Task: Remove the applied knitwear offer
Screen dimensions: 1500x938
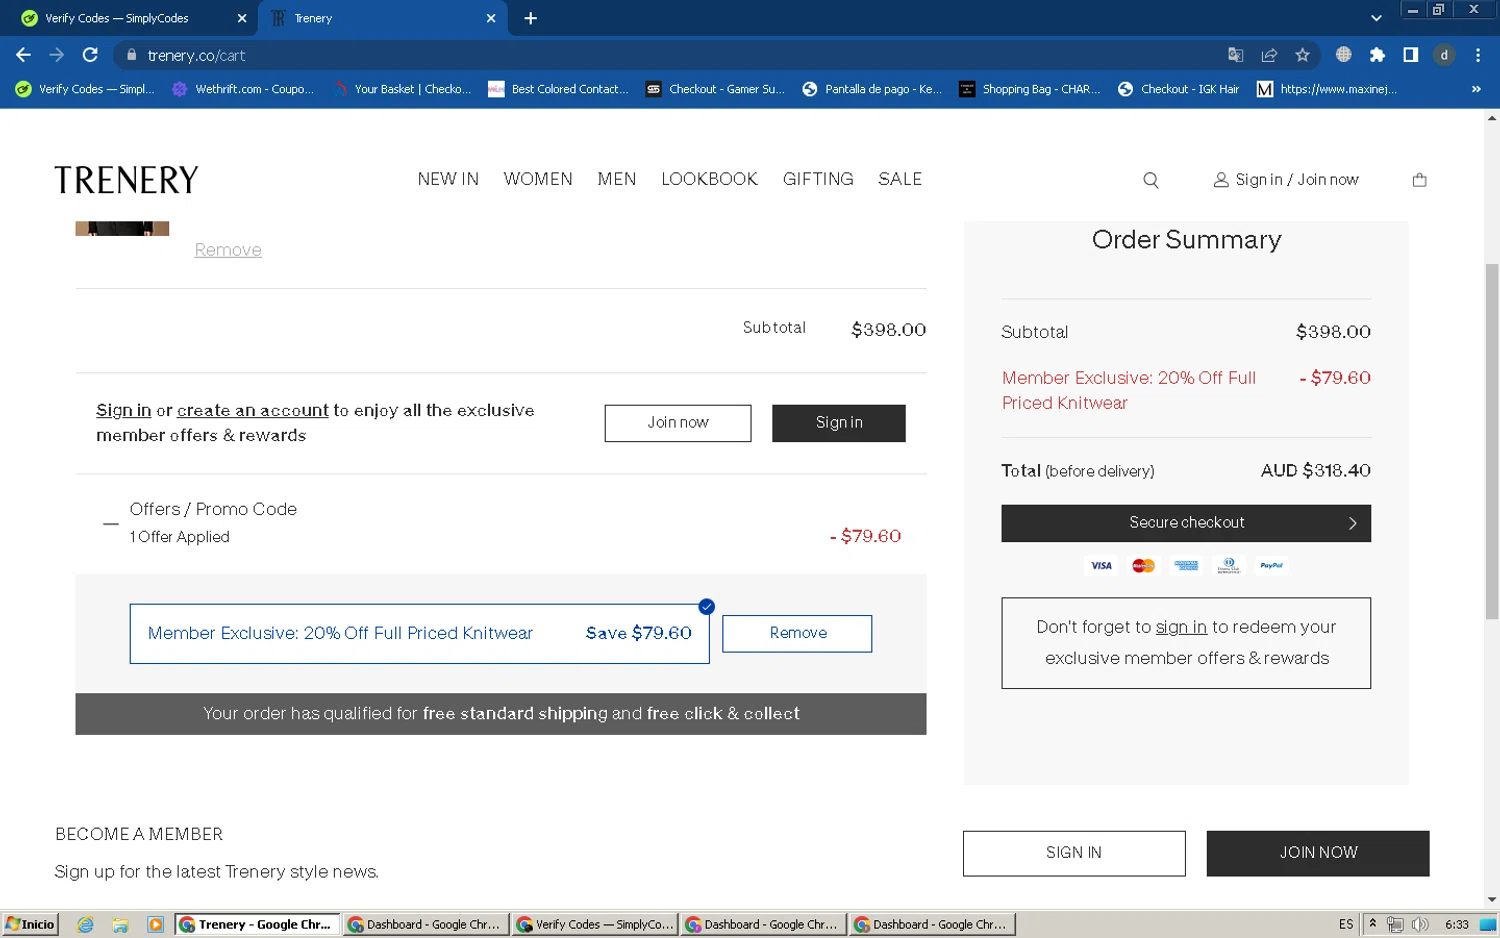Action: (797, 633)
